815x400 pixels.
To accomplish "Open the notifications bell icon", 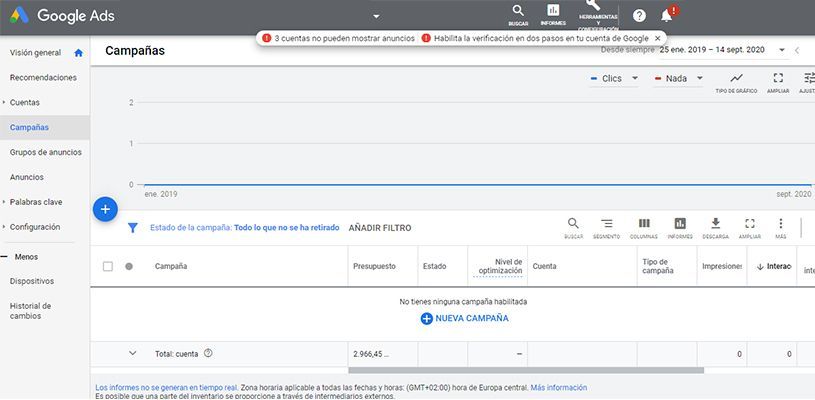I will (x=666, y=16).
